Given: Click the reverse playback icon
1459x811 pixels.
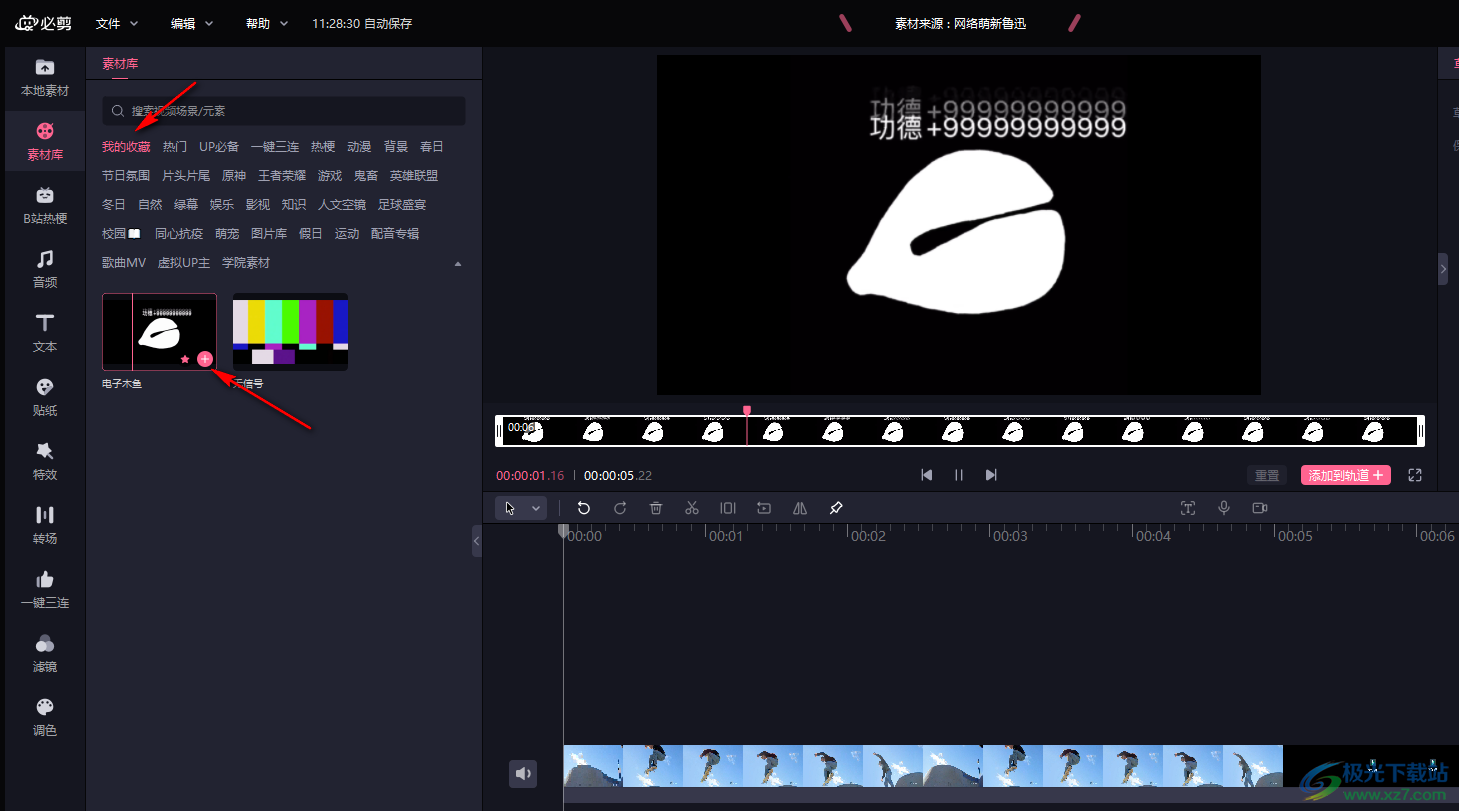Looking at the screenshot, I should pyautogui.click(x=764, y=508).
